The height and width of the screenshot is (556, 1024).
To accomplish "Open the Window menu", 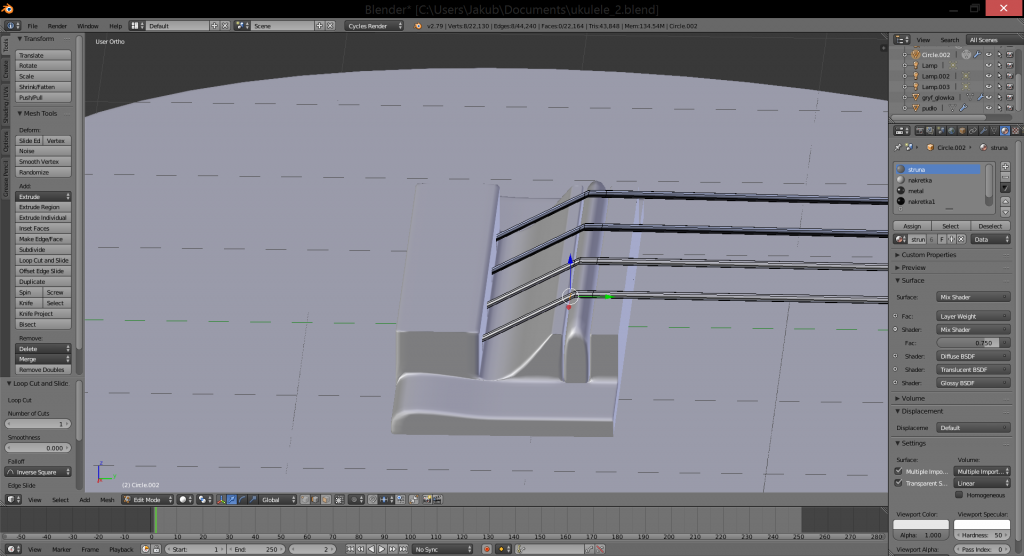I will point(88,26).
